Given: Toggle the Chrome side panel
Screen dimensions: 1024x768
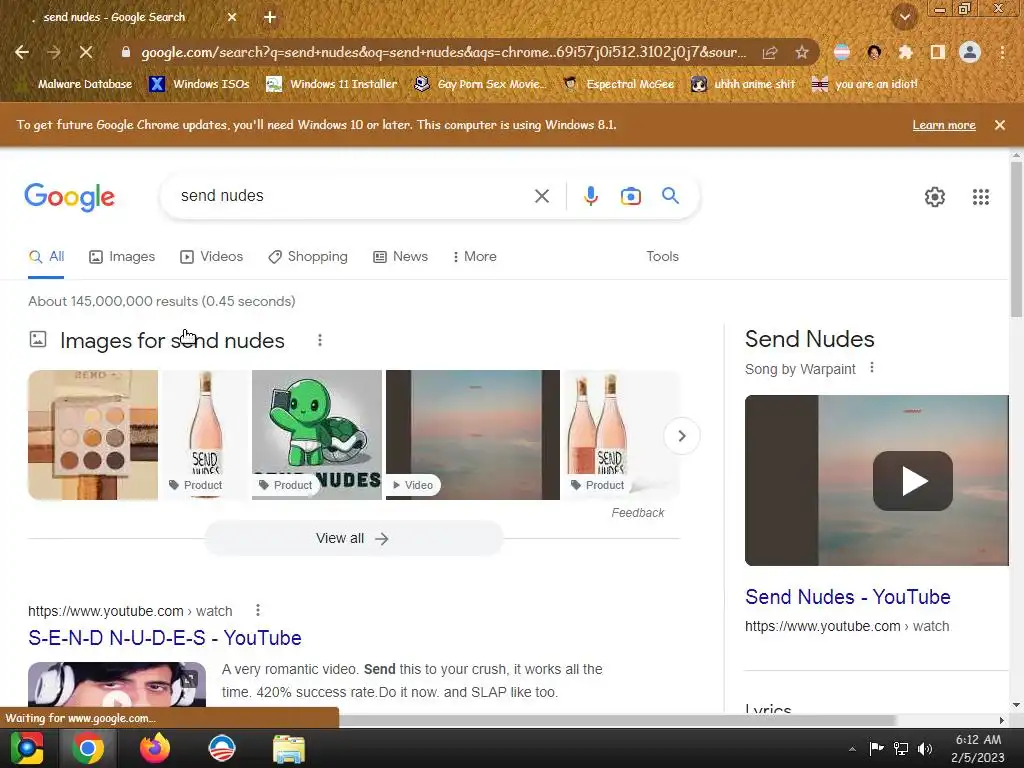Looking at the screenshot, I should click(x=938, y=52).
